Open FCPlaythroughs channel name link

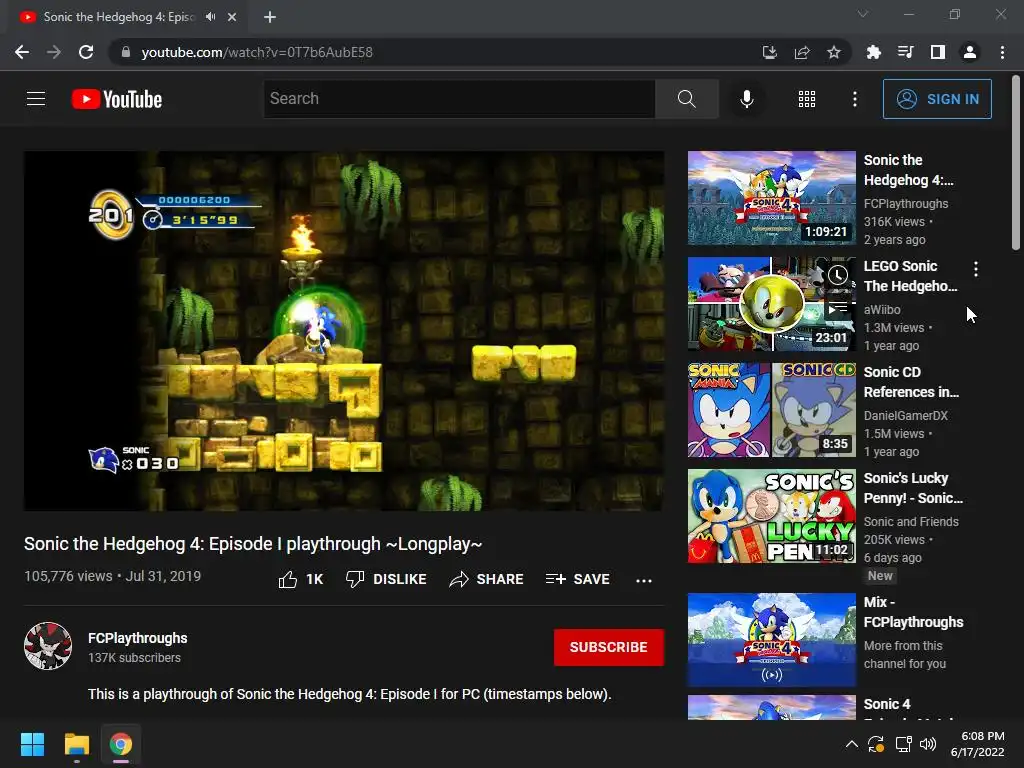tap(138, 638)
